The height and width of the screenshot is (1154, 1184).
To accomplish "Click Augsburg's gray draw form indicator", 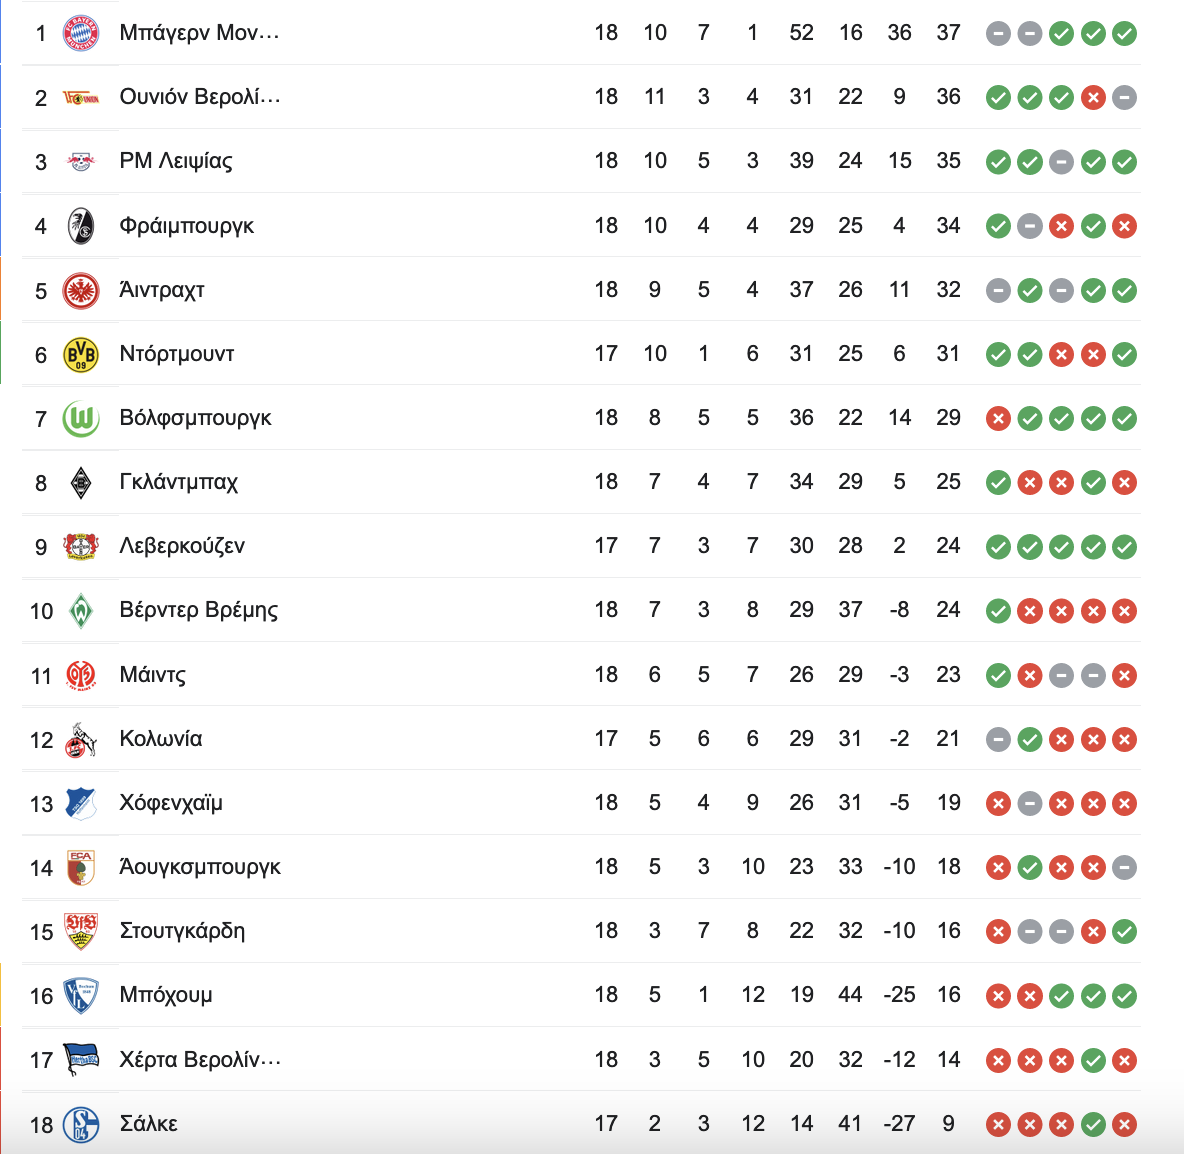I will point(1124,868).
